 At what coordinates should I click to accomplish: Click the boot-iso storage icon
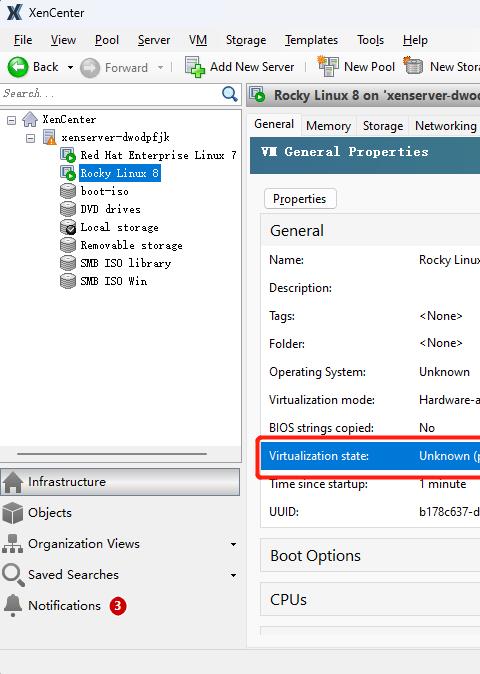coord(68,191)
